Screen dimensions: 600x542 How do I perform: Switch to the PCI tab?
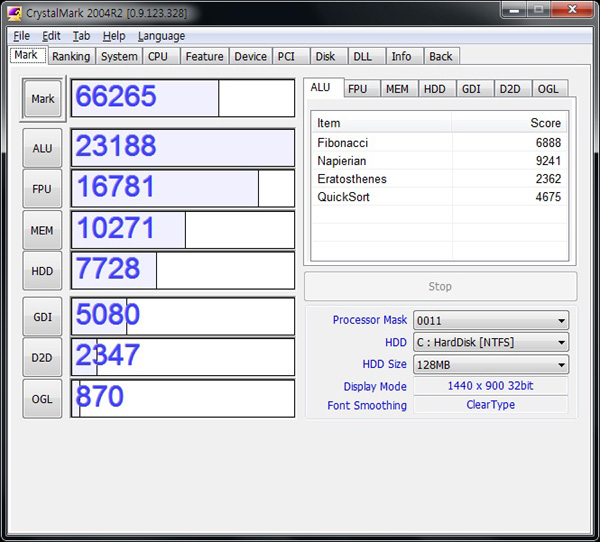pyautogui.click(x=291, y=56)
